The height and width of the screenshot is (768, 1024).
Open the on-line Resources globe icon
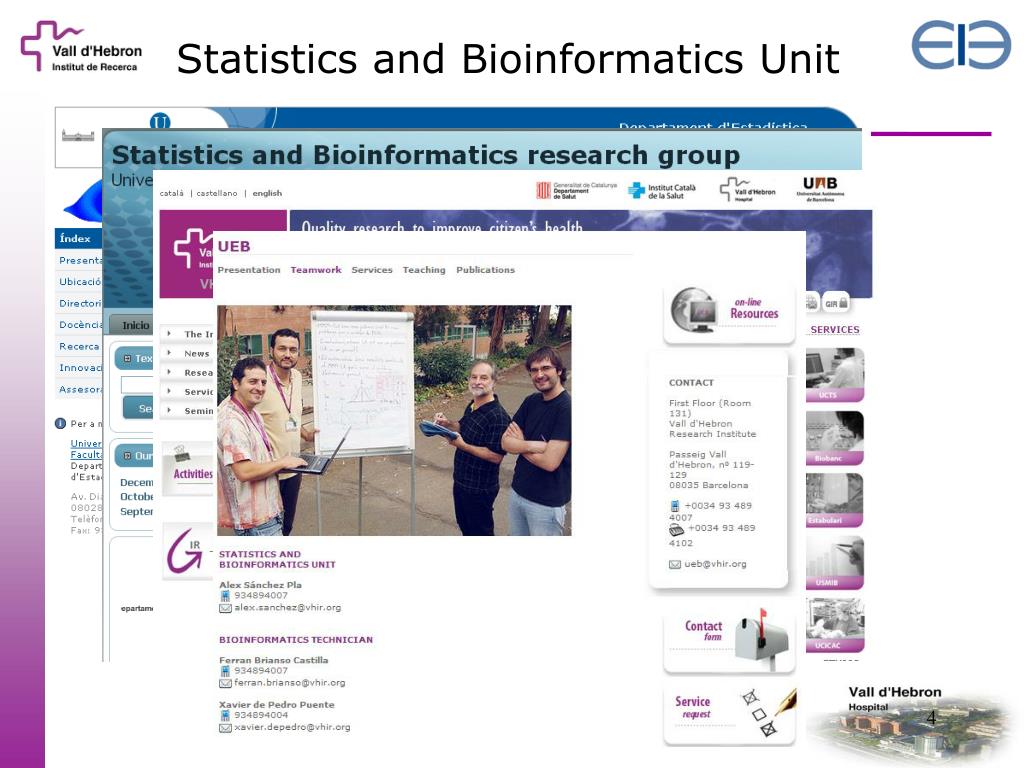(x=694, y=311)
